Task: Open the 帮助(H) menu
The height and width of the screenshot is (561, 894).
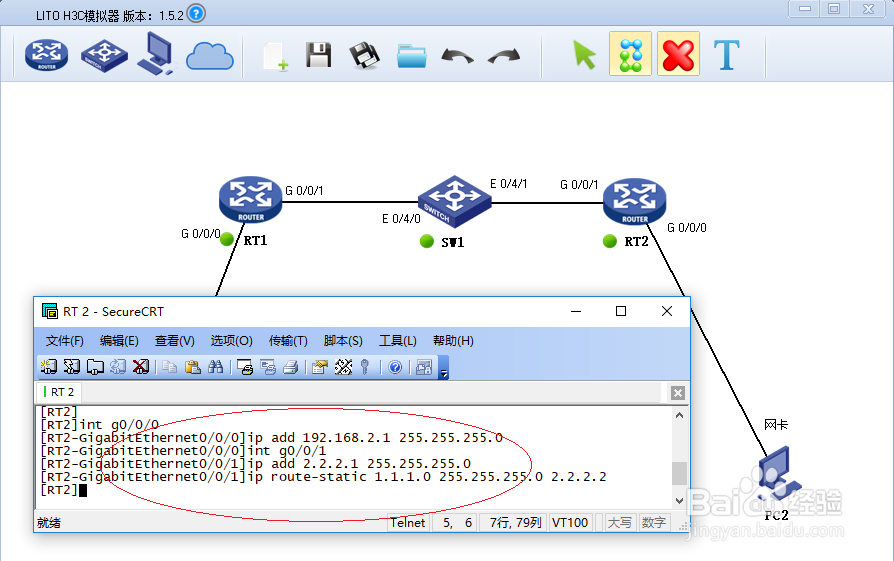Action: coord(453,341)
